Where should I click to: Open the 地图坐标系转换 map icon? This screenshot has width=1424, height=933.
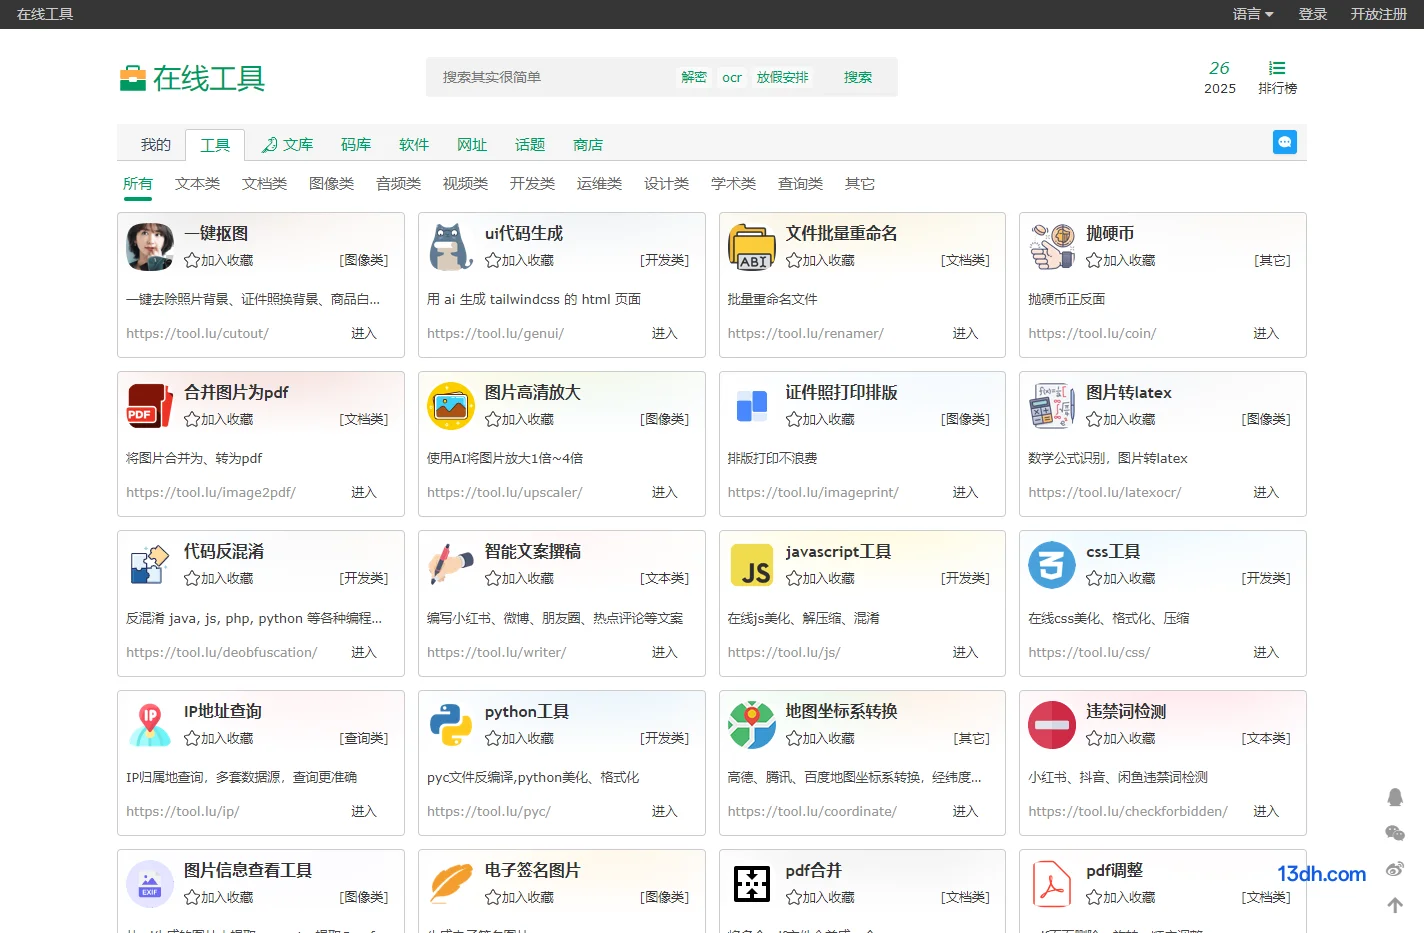(752, 724)
